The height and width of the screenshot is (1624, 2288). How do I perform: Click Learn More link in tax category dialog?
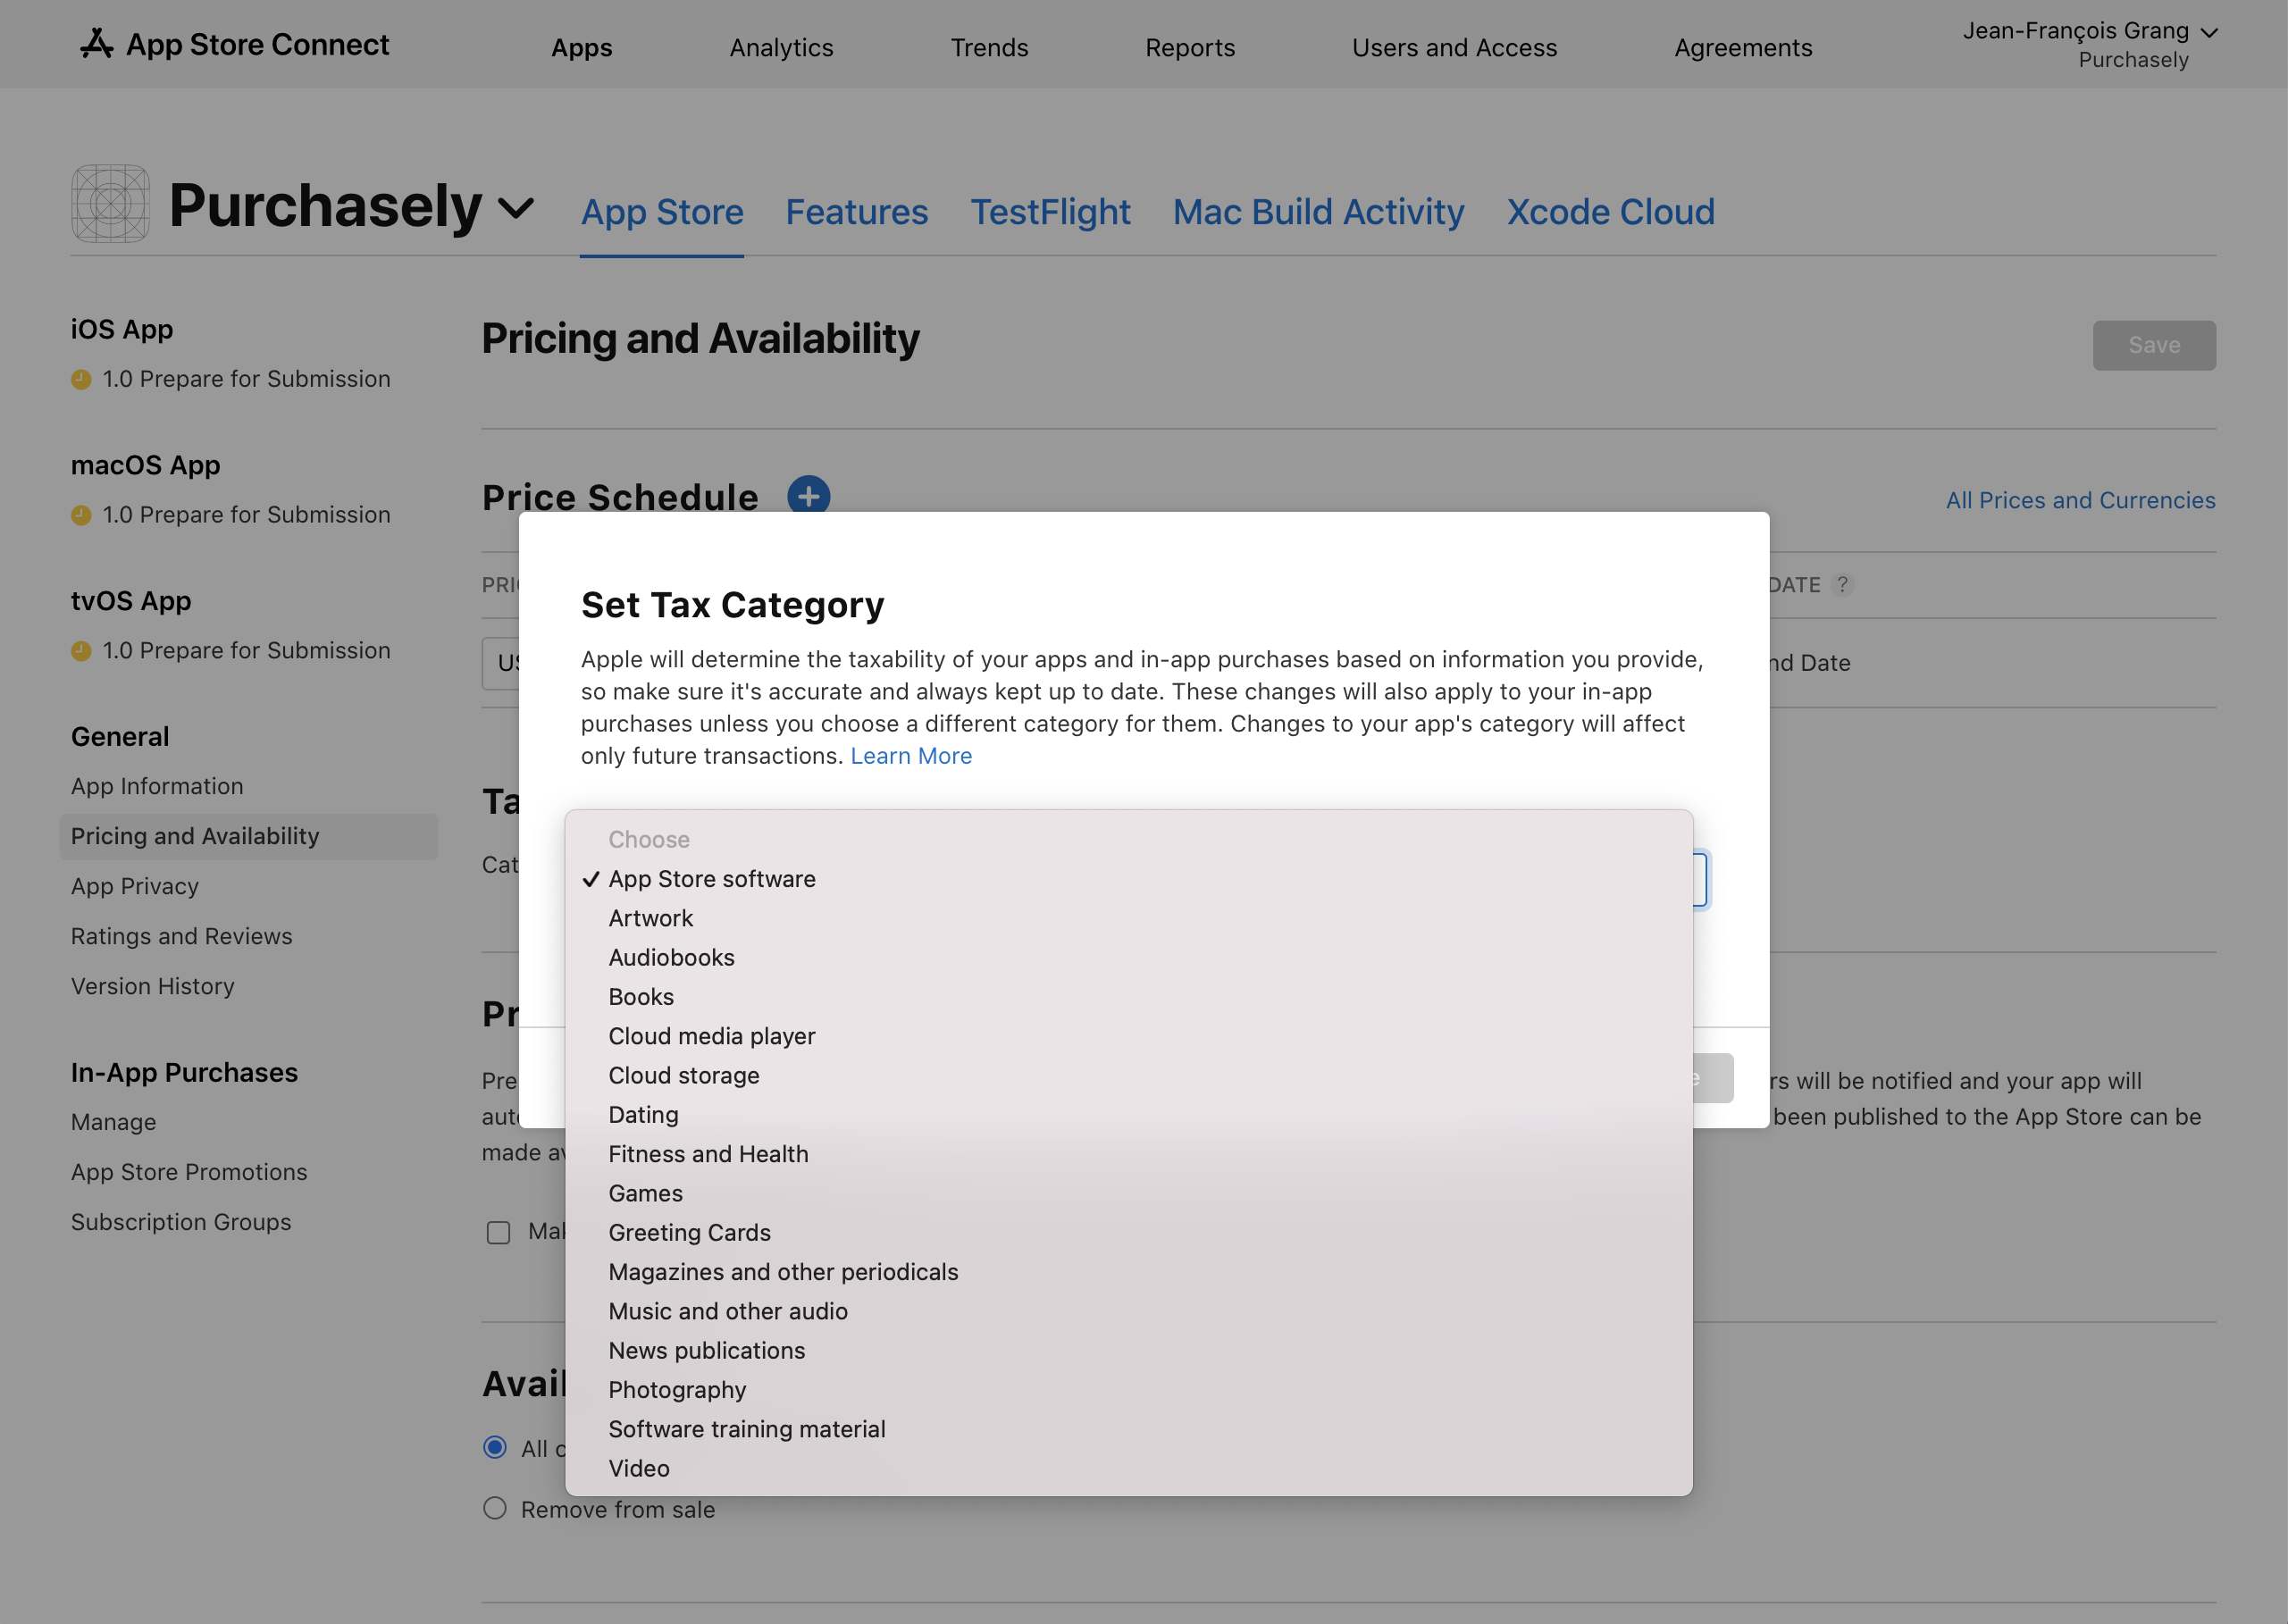[x=910, y=756]
